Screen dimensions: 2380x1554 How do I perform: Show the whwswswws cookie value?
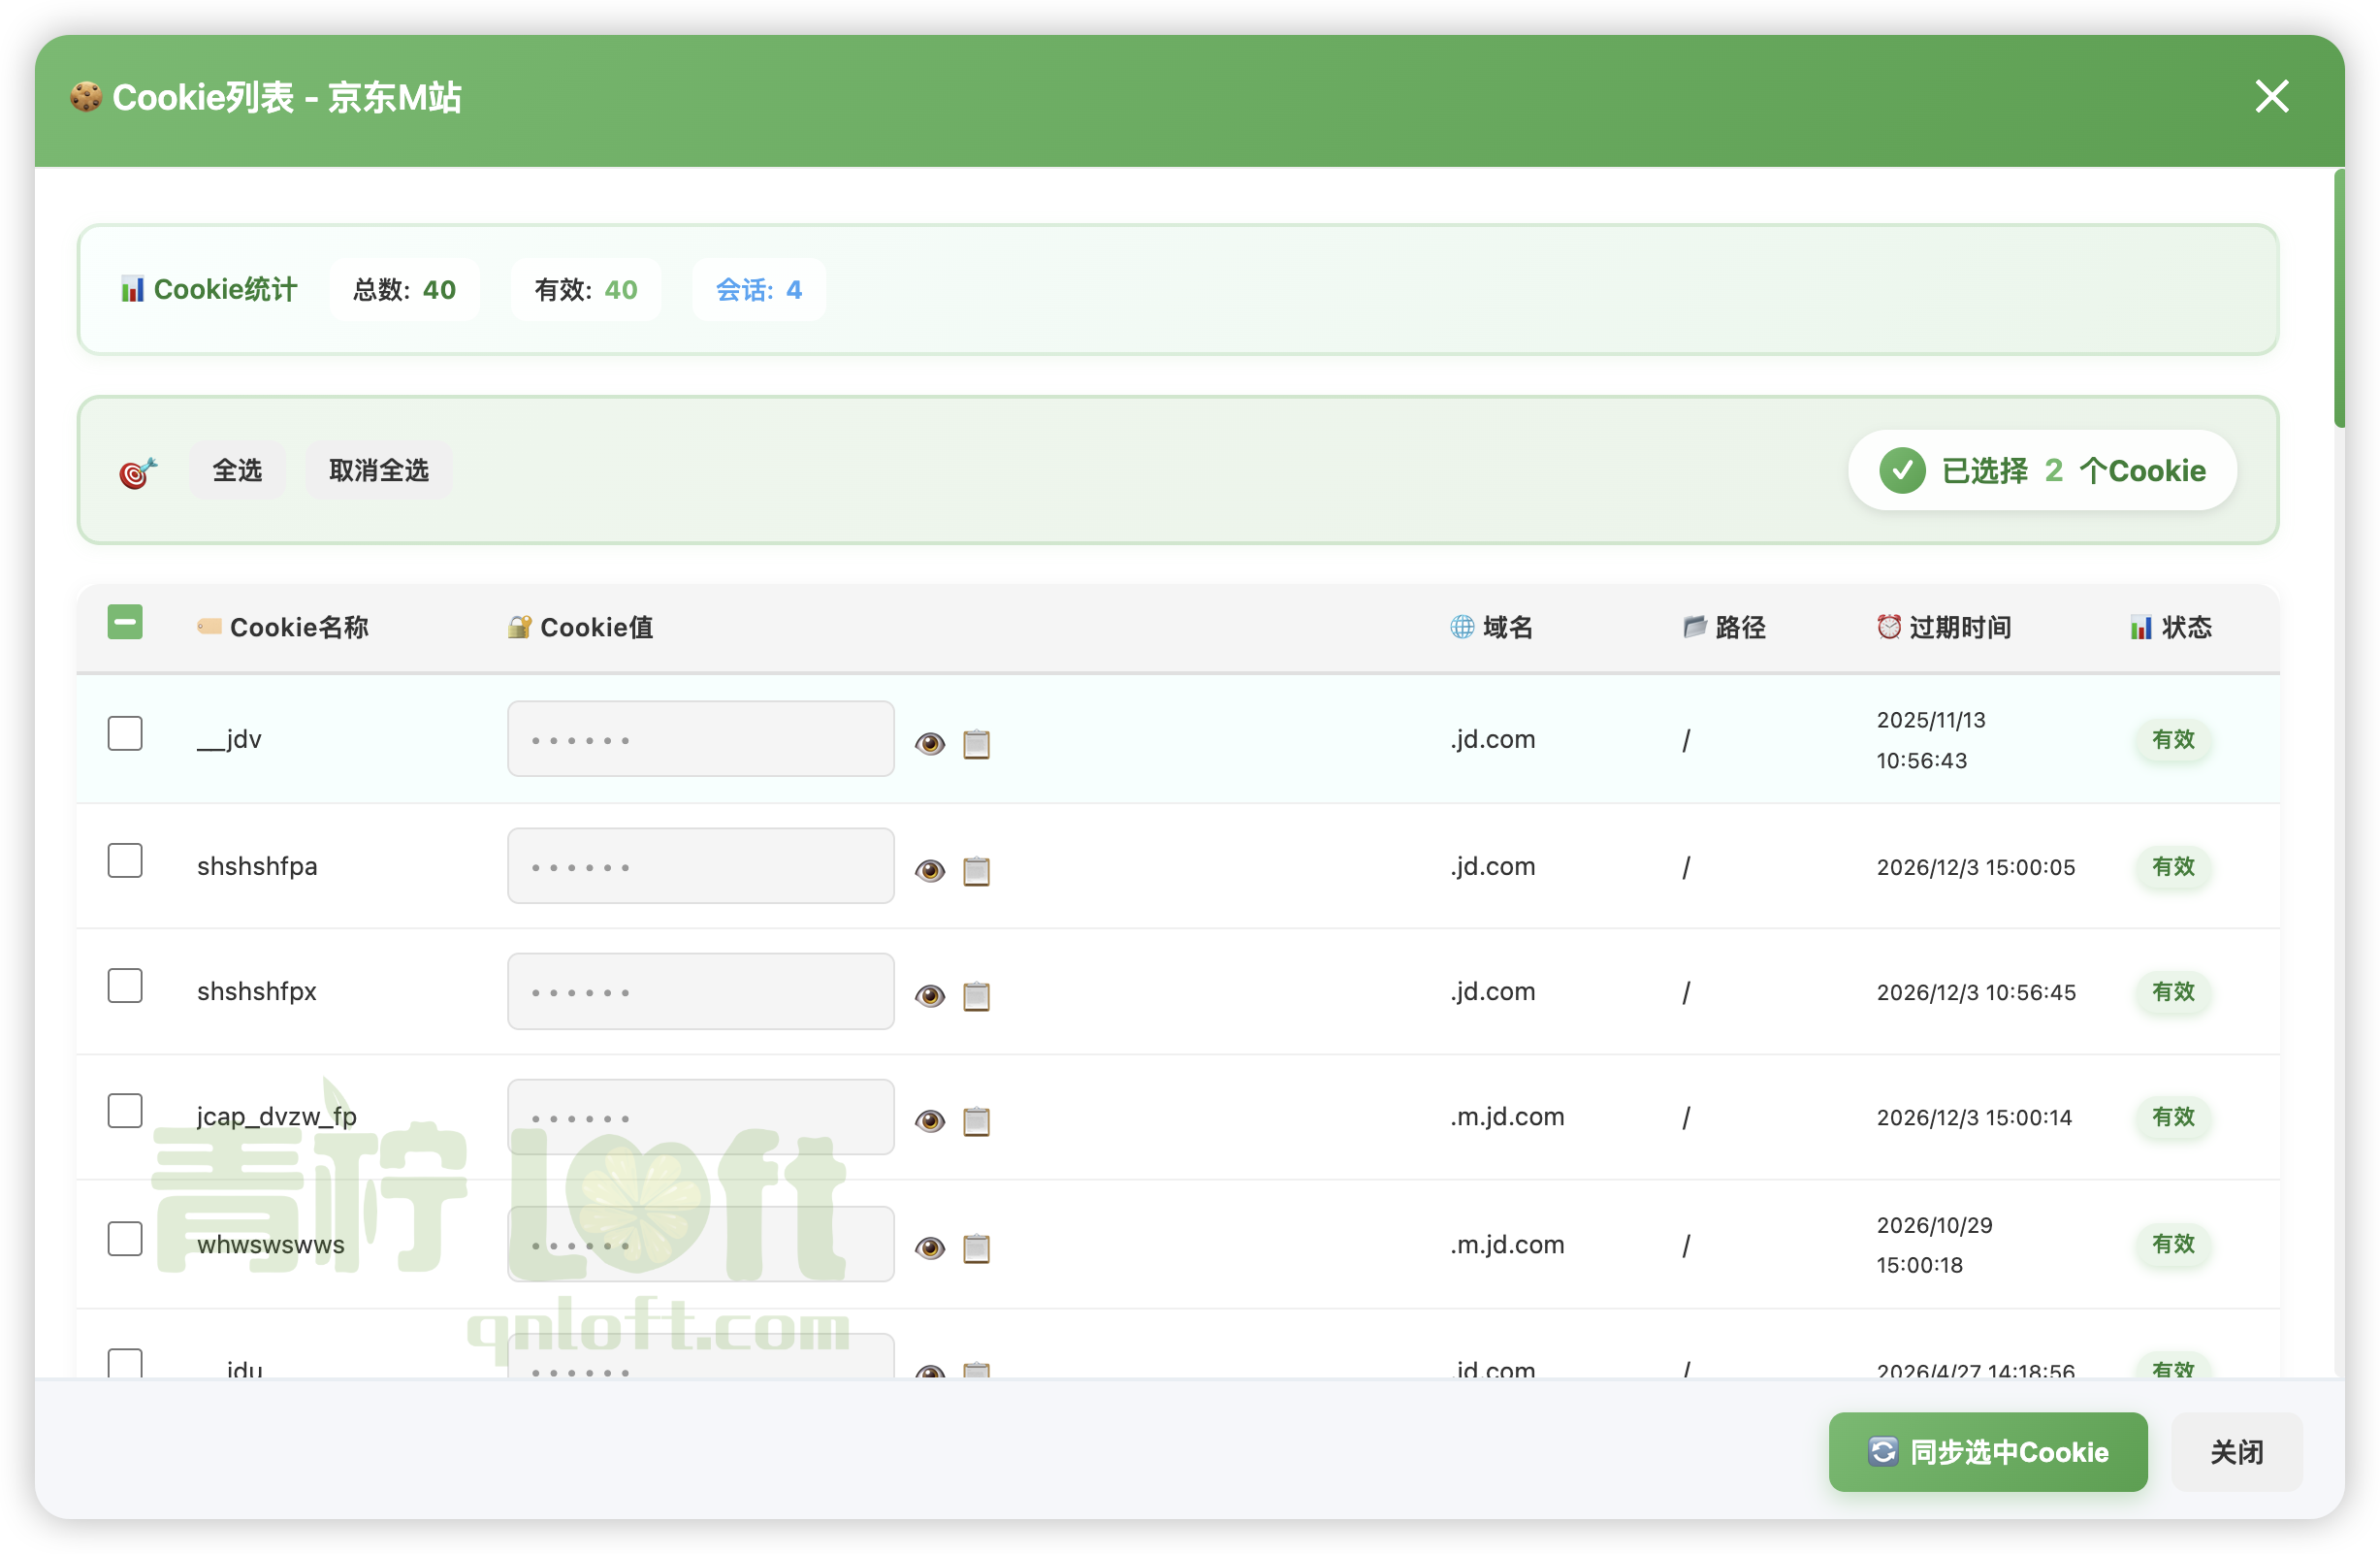(930, 1247)
